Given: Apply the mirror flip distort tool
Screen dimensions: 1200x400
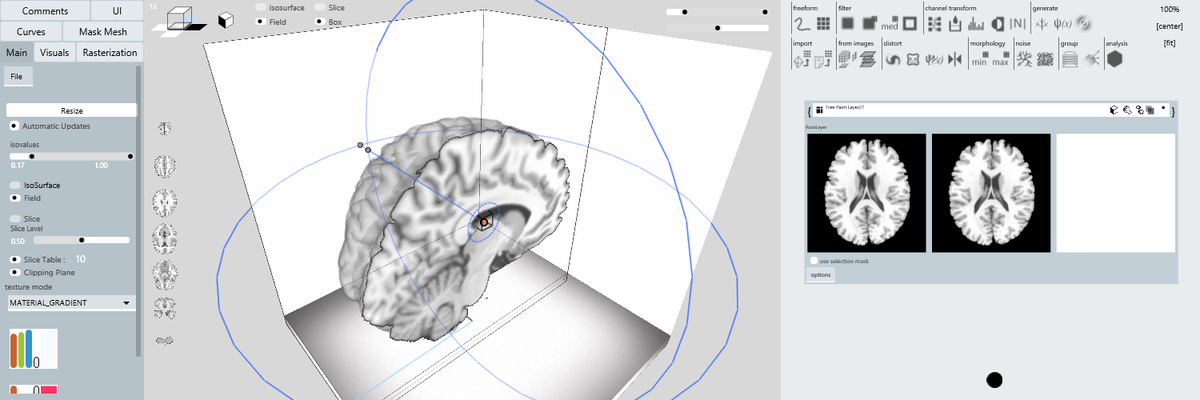Looking at the screenshot, I should pyautogui.click(x=954, y=60).
